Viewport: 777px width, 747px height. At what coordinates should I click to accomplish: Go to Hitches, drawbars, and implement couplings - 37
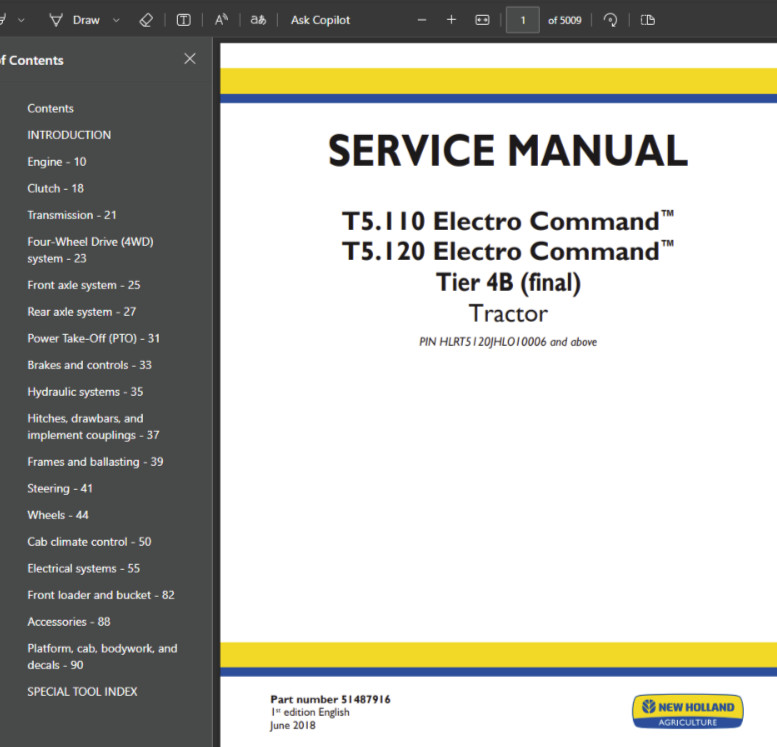click(93, 427)
